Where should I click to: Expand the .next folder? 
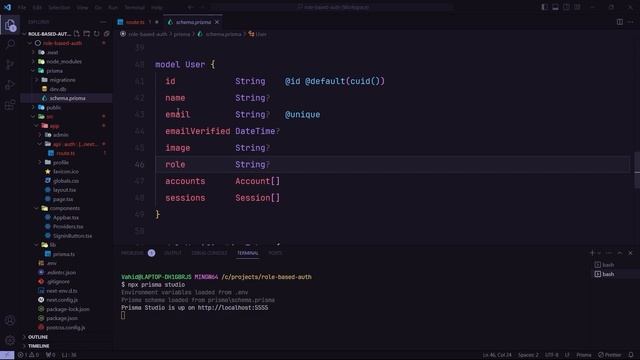pos(52,52)
